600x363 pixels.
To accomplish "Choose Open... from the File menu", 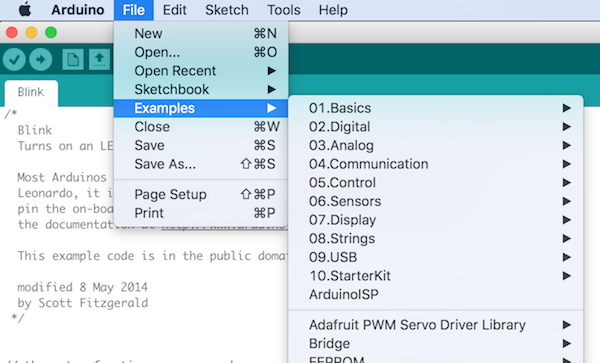I will (201, 52).
